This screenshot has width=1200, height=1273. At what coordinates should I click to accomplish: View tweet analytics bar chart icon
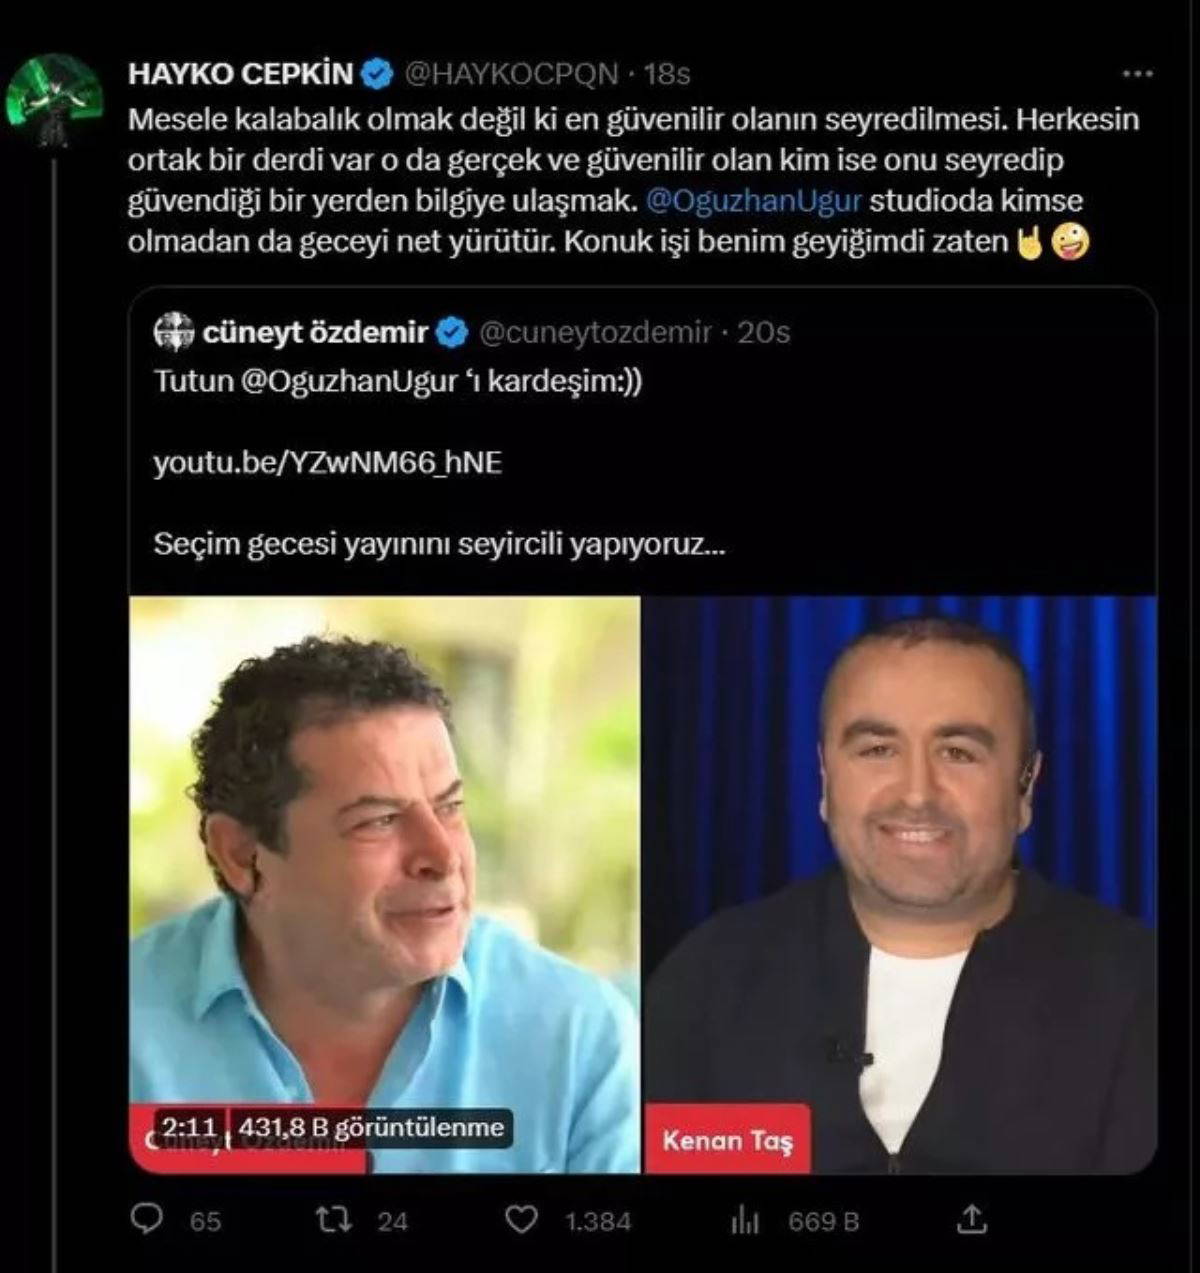click(x=745, y=1220)
